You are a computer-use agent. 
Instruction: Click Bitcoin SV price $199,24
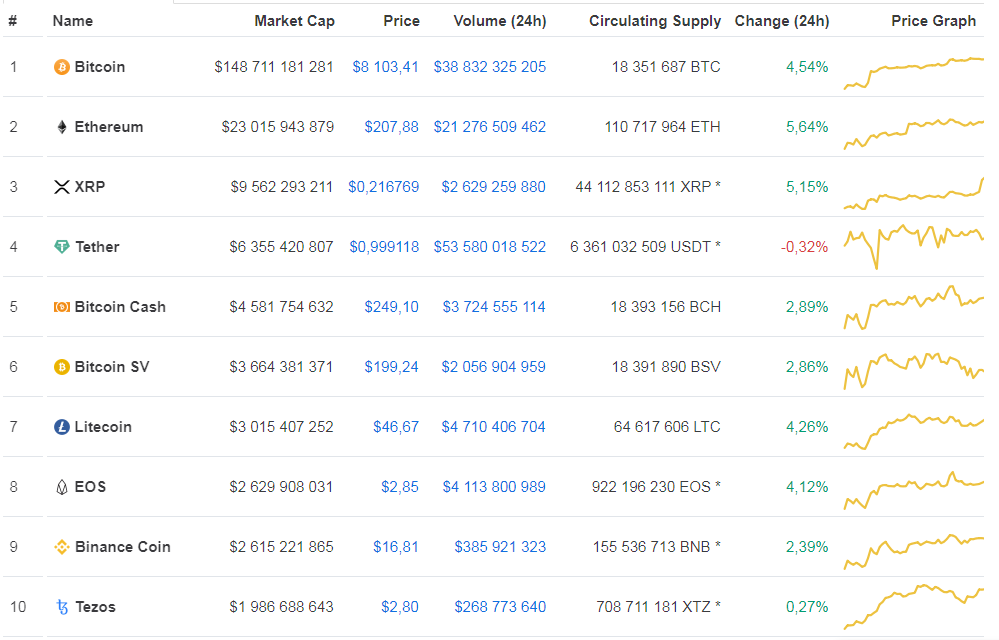392,367
